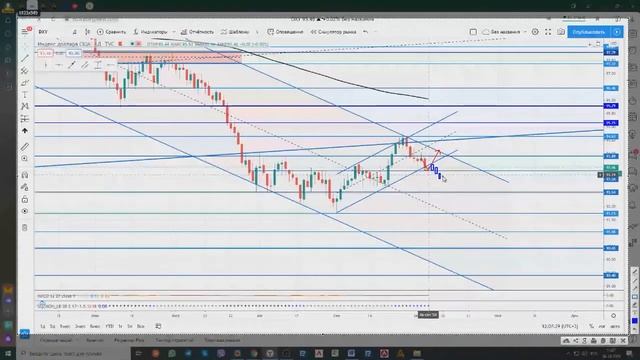Screen dimensions: 640x360
Task: Select the text annotation tool
Action: click(25, 95)
